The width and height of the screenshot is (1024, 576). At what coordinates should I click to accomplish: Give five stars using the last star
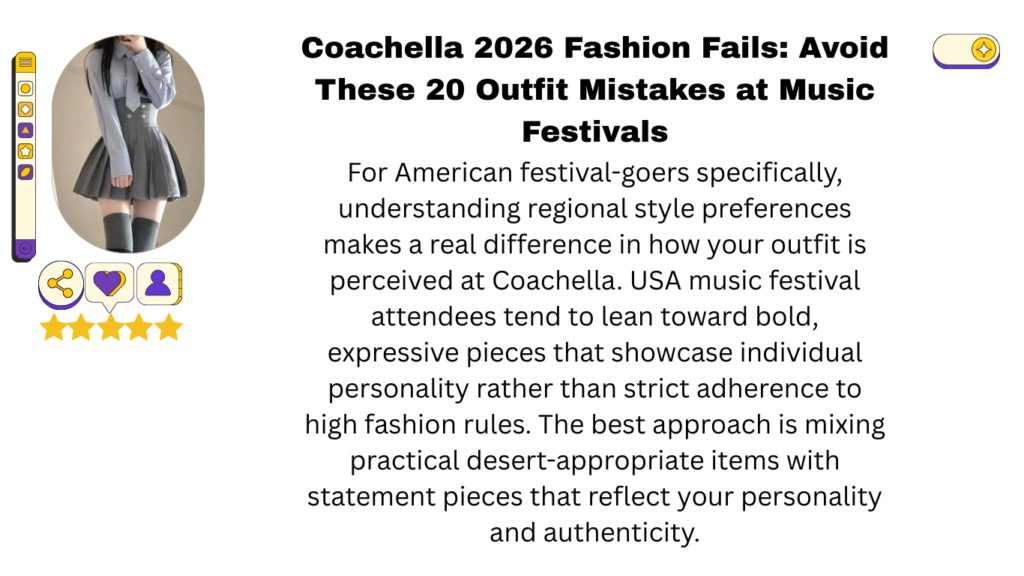(x=168, y=327)
